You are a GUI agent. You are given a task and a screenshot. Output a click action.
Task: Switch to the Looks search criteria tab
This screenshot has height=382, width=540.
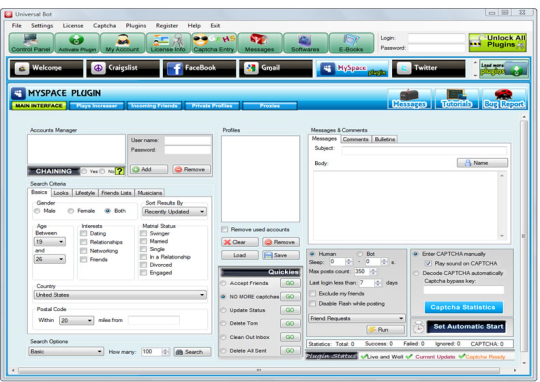61,193
